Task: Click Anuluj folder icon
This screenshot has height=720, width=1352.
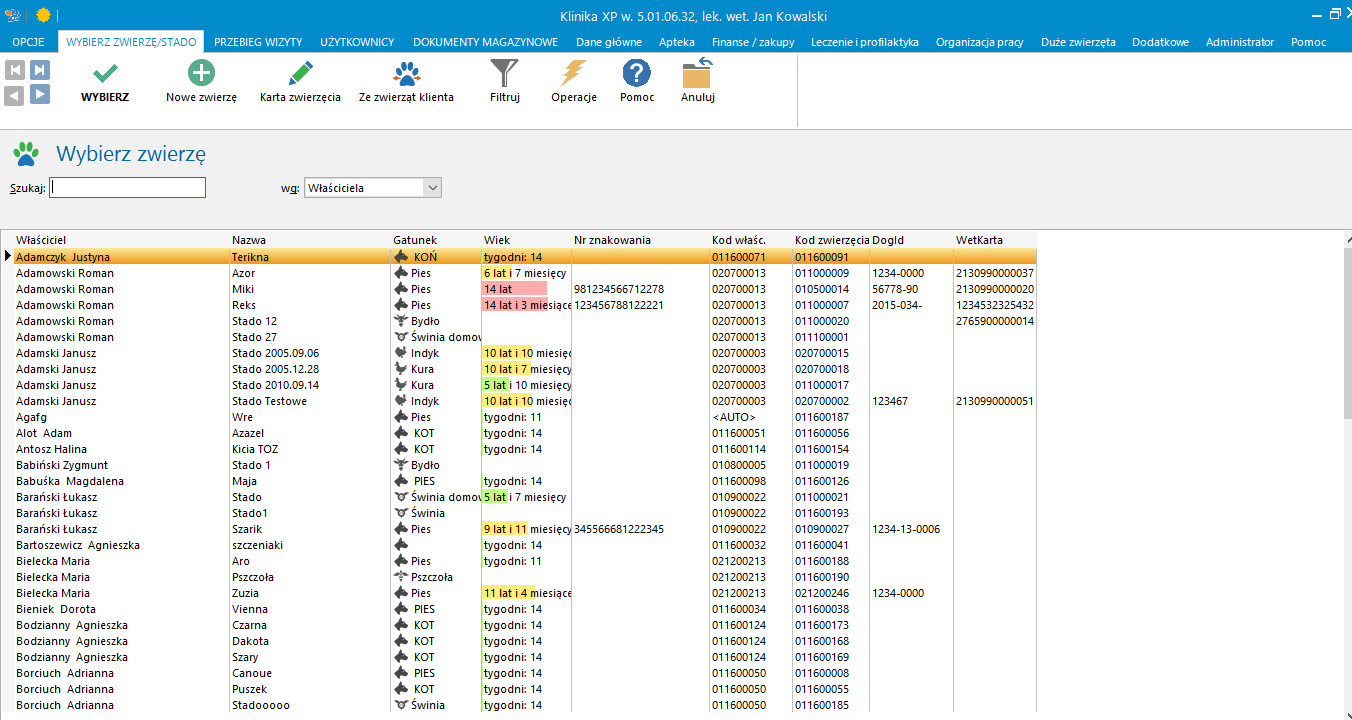Action: pos(697,73)
